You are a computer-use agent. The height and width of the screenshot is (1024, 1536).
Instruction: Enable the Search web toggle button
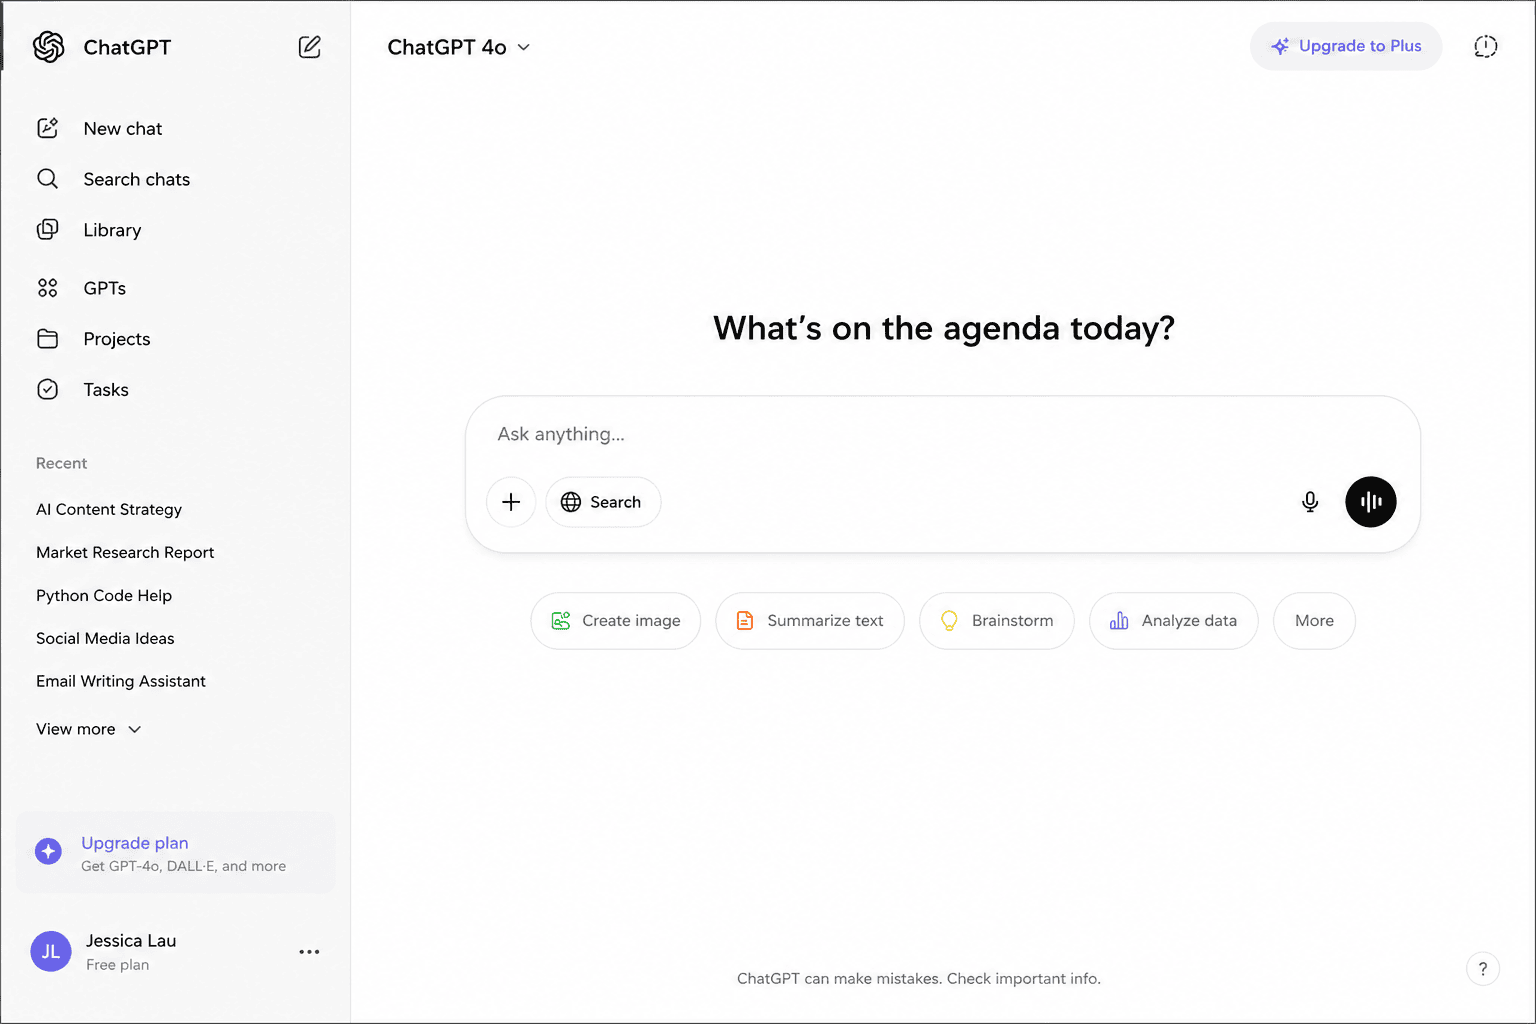(603, 502)
